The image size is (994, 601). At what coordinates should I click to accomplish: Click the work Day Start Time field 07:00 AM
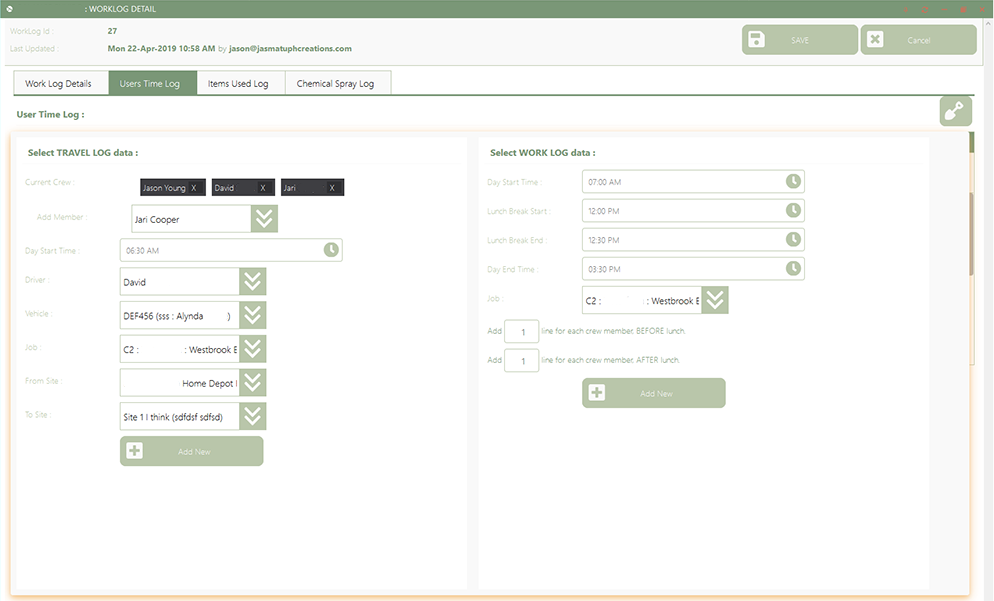coord(693,181)
